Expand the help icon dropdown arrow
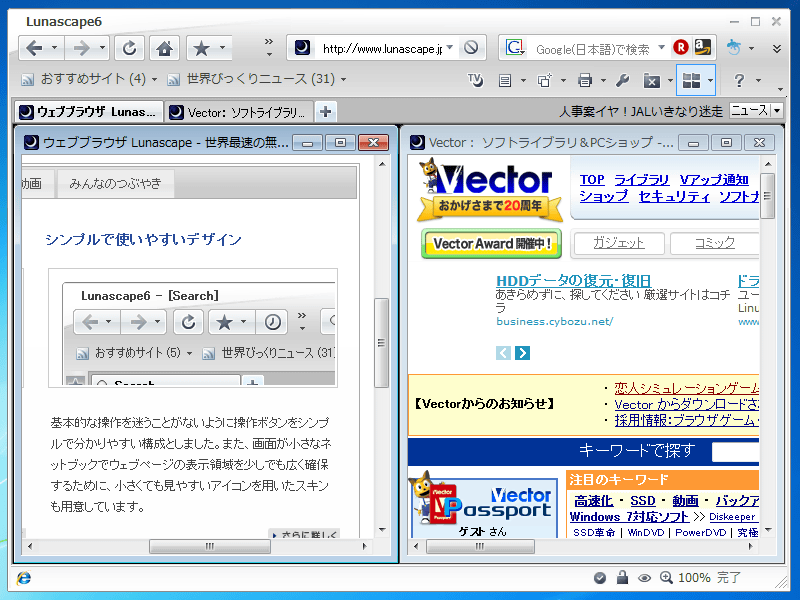 (758, 80)
